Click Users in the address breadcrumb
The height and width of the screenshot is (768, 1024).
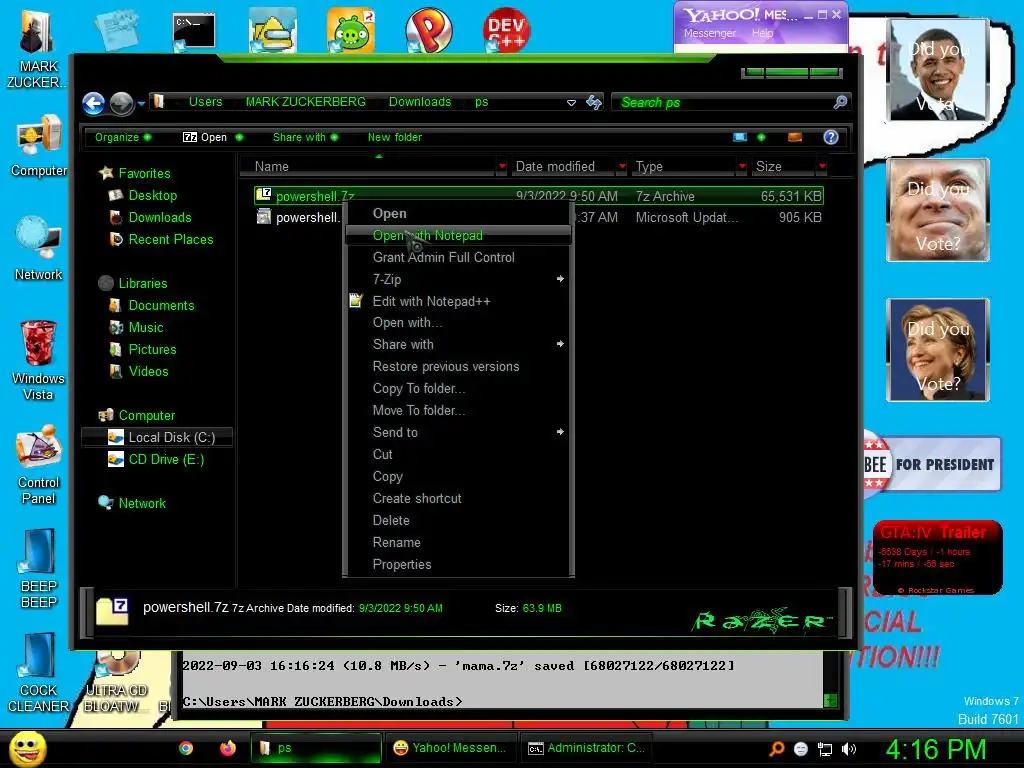point(205,102)
